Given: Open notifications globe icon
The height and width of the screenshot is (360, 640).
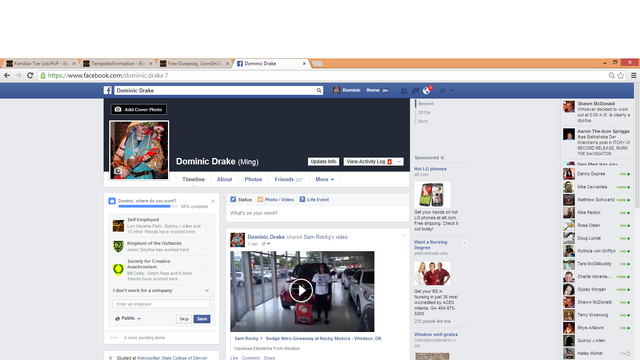Looking at the screenshot, I should click(x=427, y=91).
